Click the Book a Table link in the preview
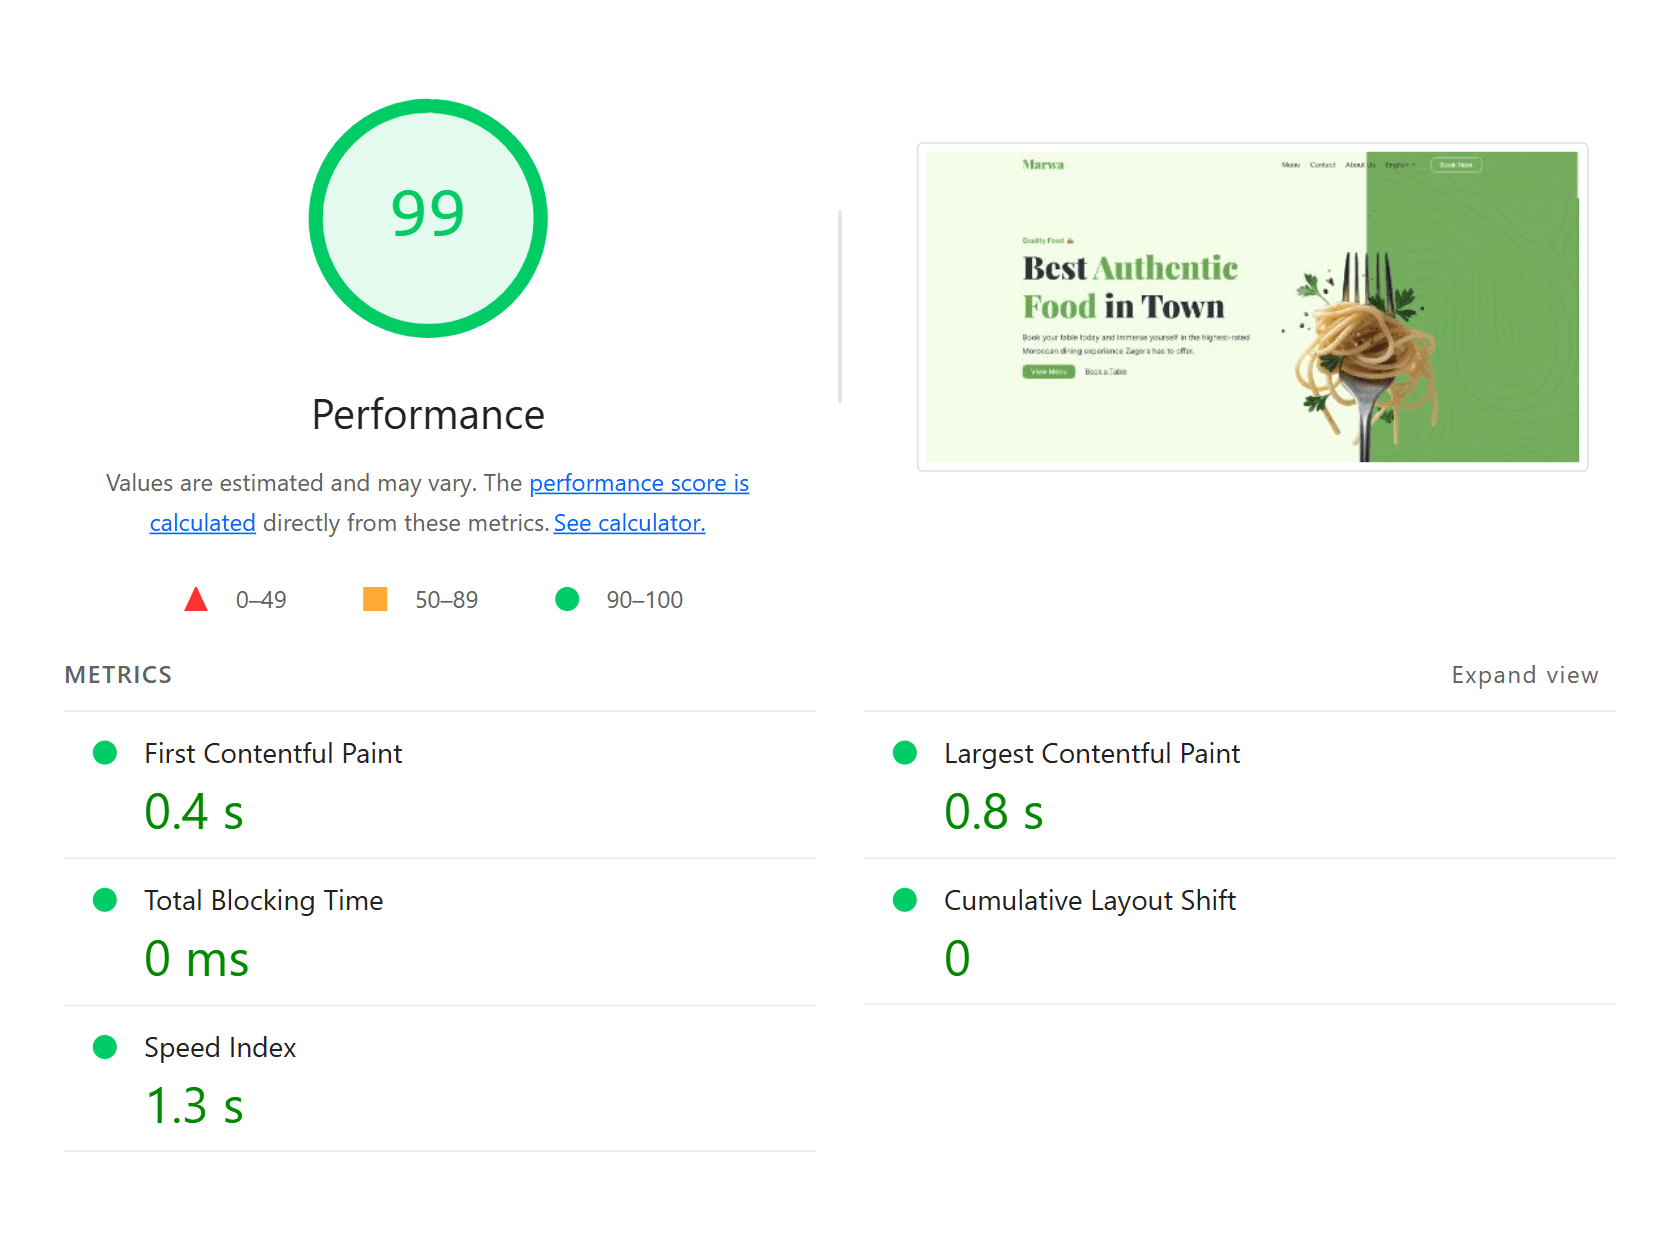Screen dimensions: 1680x1260 point(1107,371)
